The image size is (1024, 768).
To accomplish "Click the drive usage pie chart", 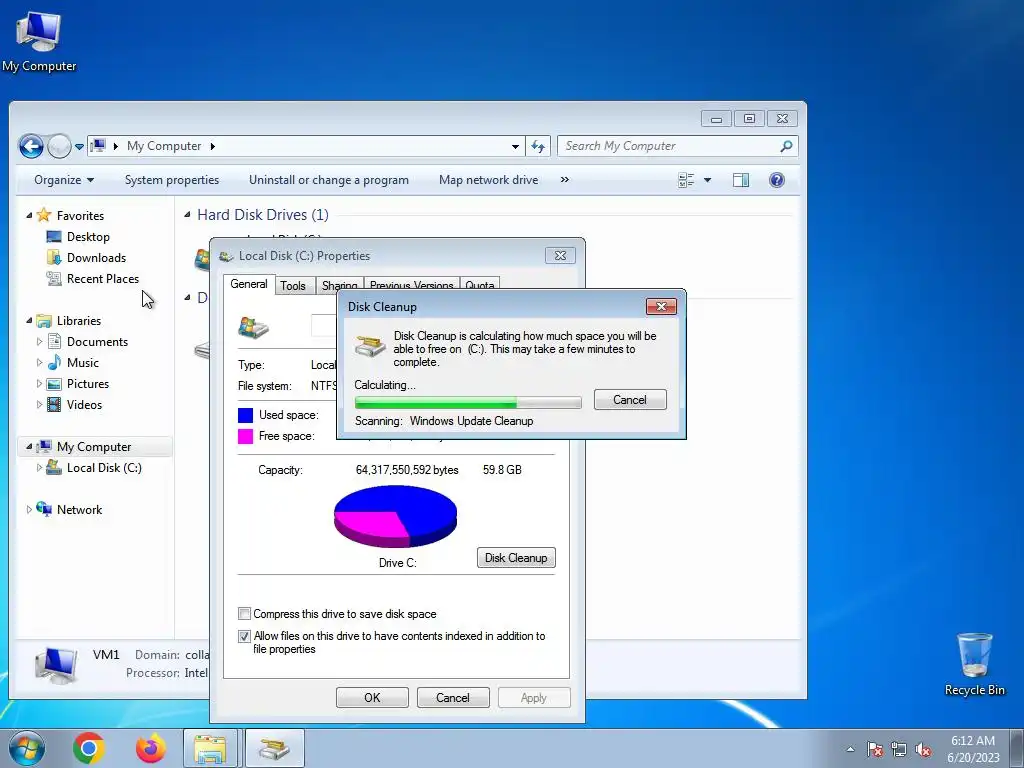I will (x=395, y=517).
